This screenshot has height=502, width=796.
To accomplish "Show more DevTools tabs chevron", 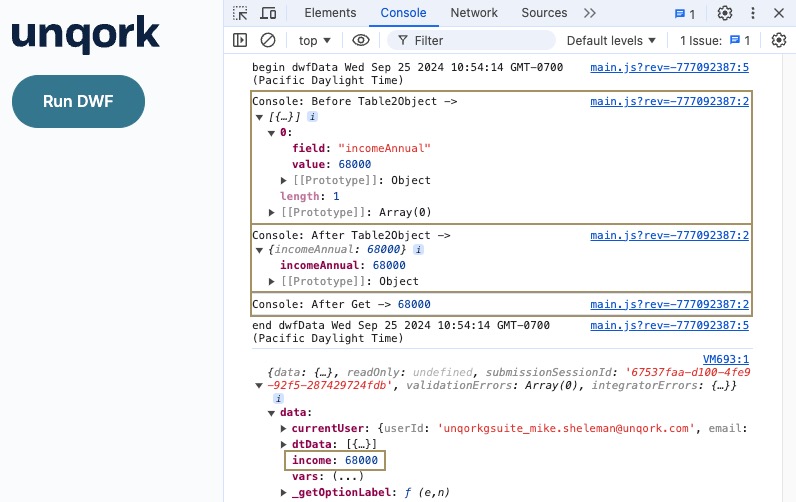I will pos(589,13).
